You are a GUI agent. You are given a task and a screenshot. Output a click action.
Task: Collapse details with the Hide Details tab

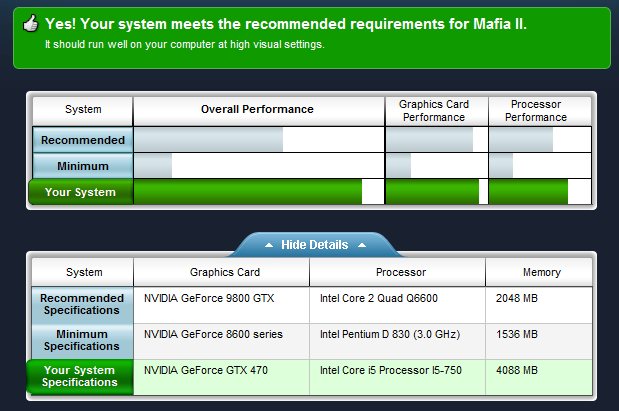(x=315, y=245)
